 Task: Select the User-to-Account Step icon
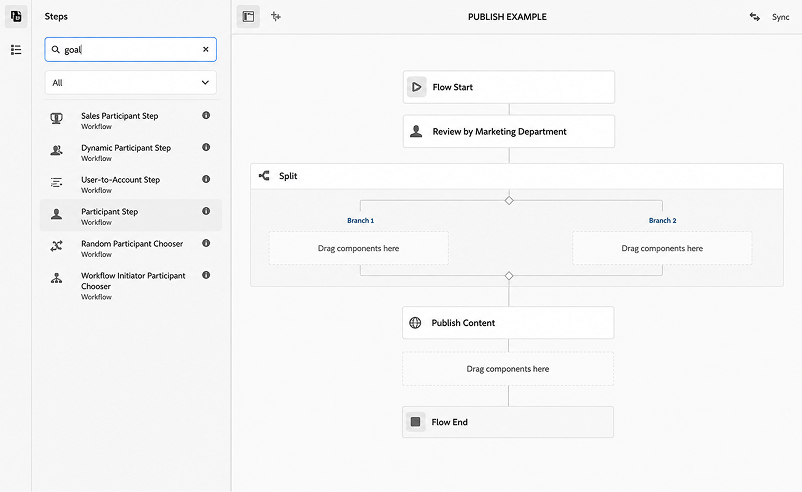click(56, 183)
